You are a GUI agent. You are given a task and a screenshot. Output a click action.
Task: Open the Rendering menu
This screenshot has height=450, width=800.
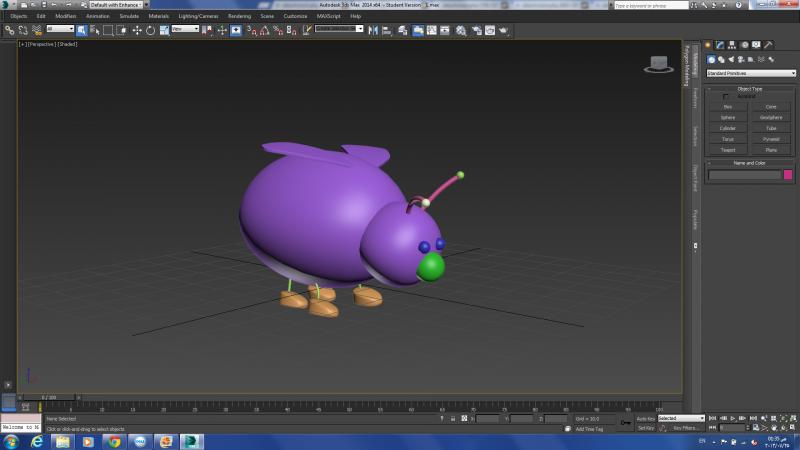pos(239,16)
